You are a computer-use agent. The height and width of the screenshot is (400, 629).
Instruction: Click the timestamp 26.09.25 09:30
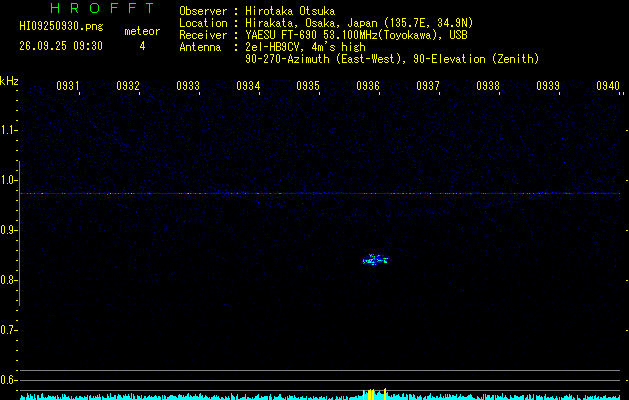coord(61,46)
